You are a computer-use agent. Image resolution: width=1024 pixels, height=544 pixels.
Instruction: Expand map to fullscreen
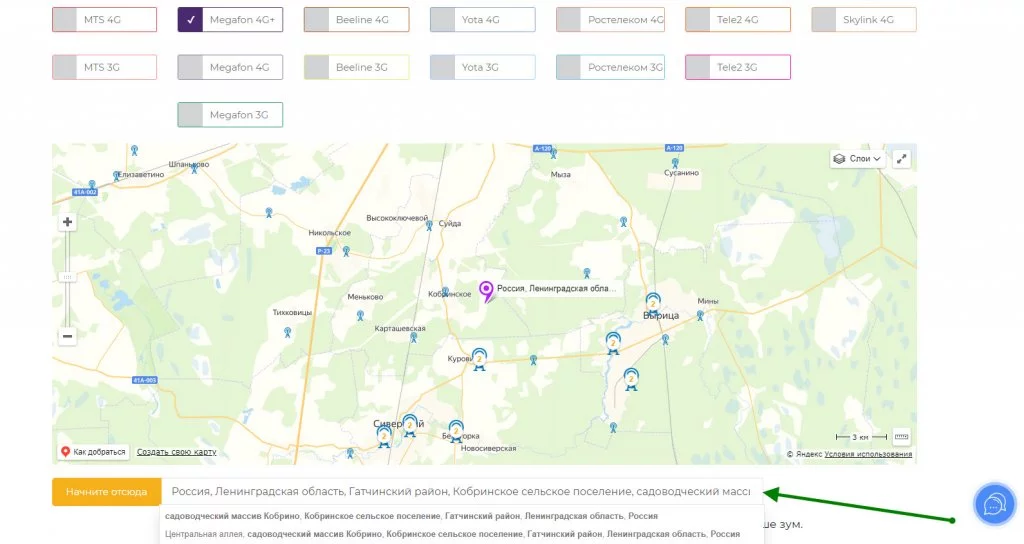(901, 159)
